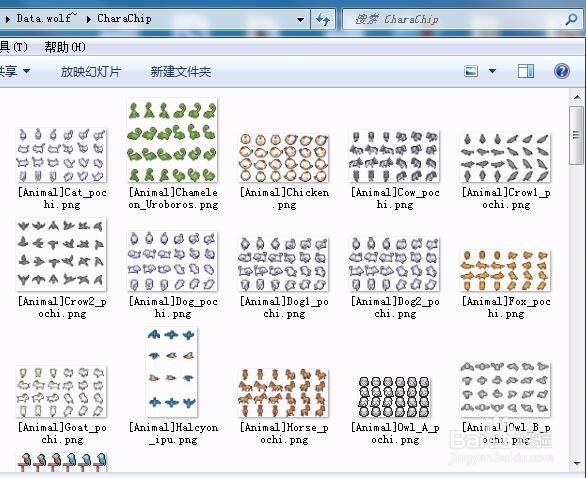The image size is (586, 478).
Task: Click the 放映幻灯片 slideshow button
Action: pyautogui.click(x=91, y=71)
